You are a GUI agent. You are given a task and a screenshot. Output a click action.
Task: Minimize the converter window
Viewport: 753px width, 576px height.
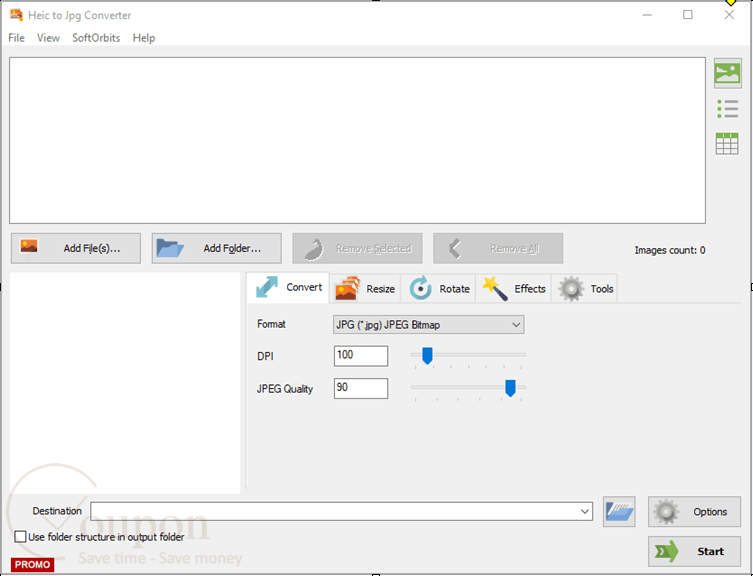click(647, 15)
